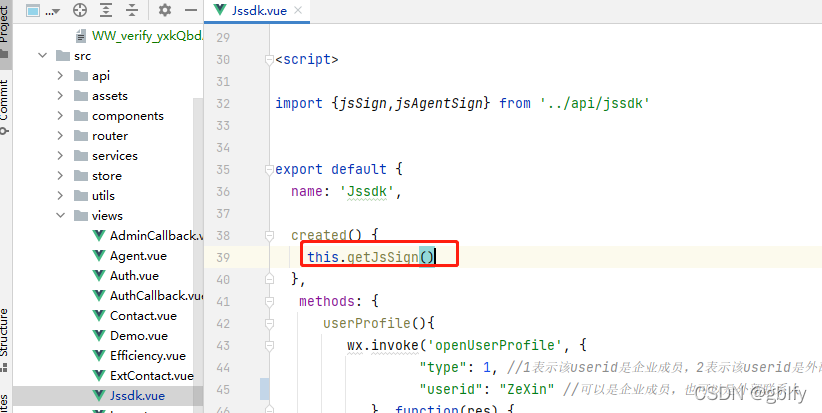The height and width of the screenshot is (413, 822).
Task: Click Expand All in project toolbar
Action: (106, 10)
